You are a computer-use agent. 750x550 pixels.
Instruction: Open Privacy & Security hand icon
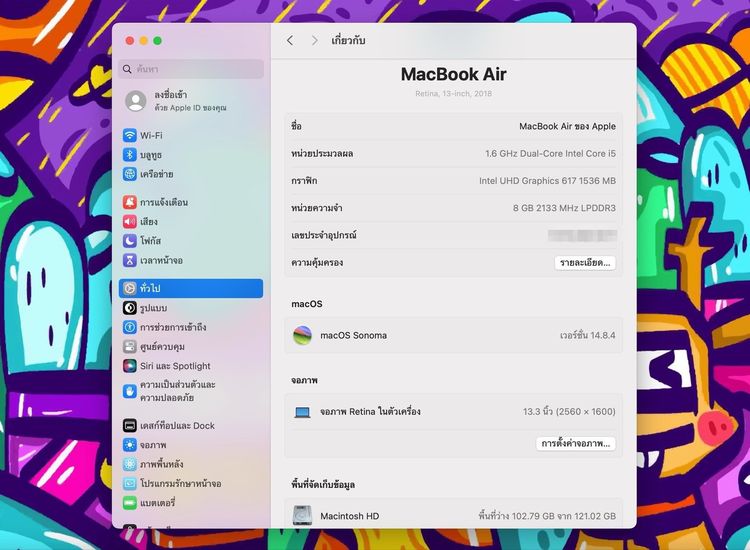coord(130,391)
